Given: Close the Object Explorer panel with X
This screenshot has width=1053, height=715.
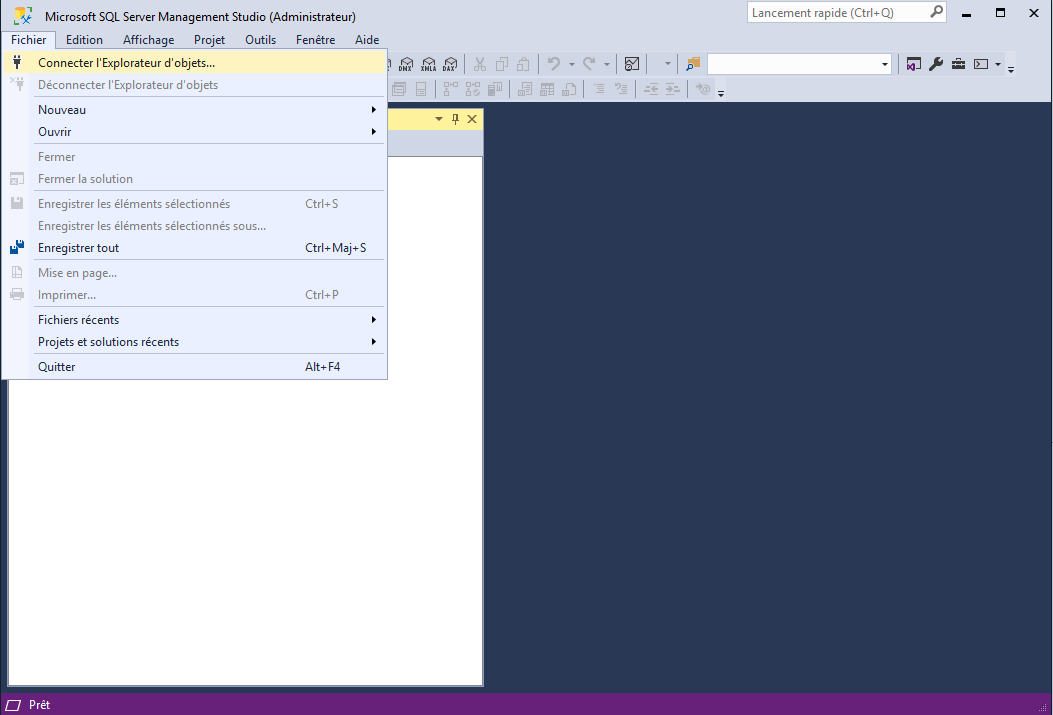Looking at the screenshot, I should coord(472,119).
